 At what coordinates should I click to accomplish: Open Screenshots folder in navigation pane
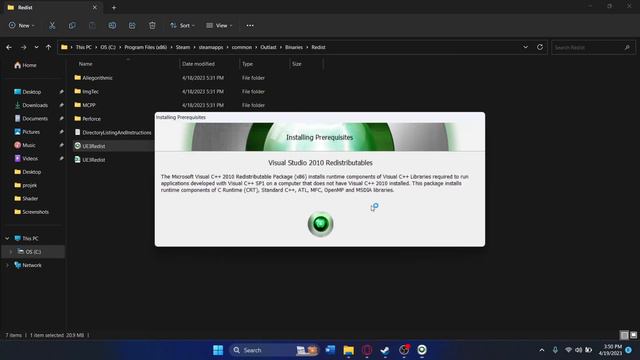[31, 212]
